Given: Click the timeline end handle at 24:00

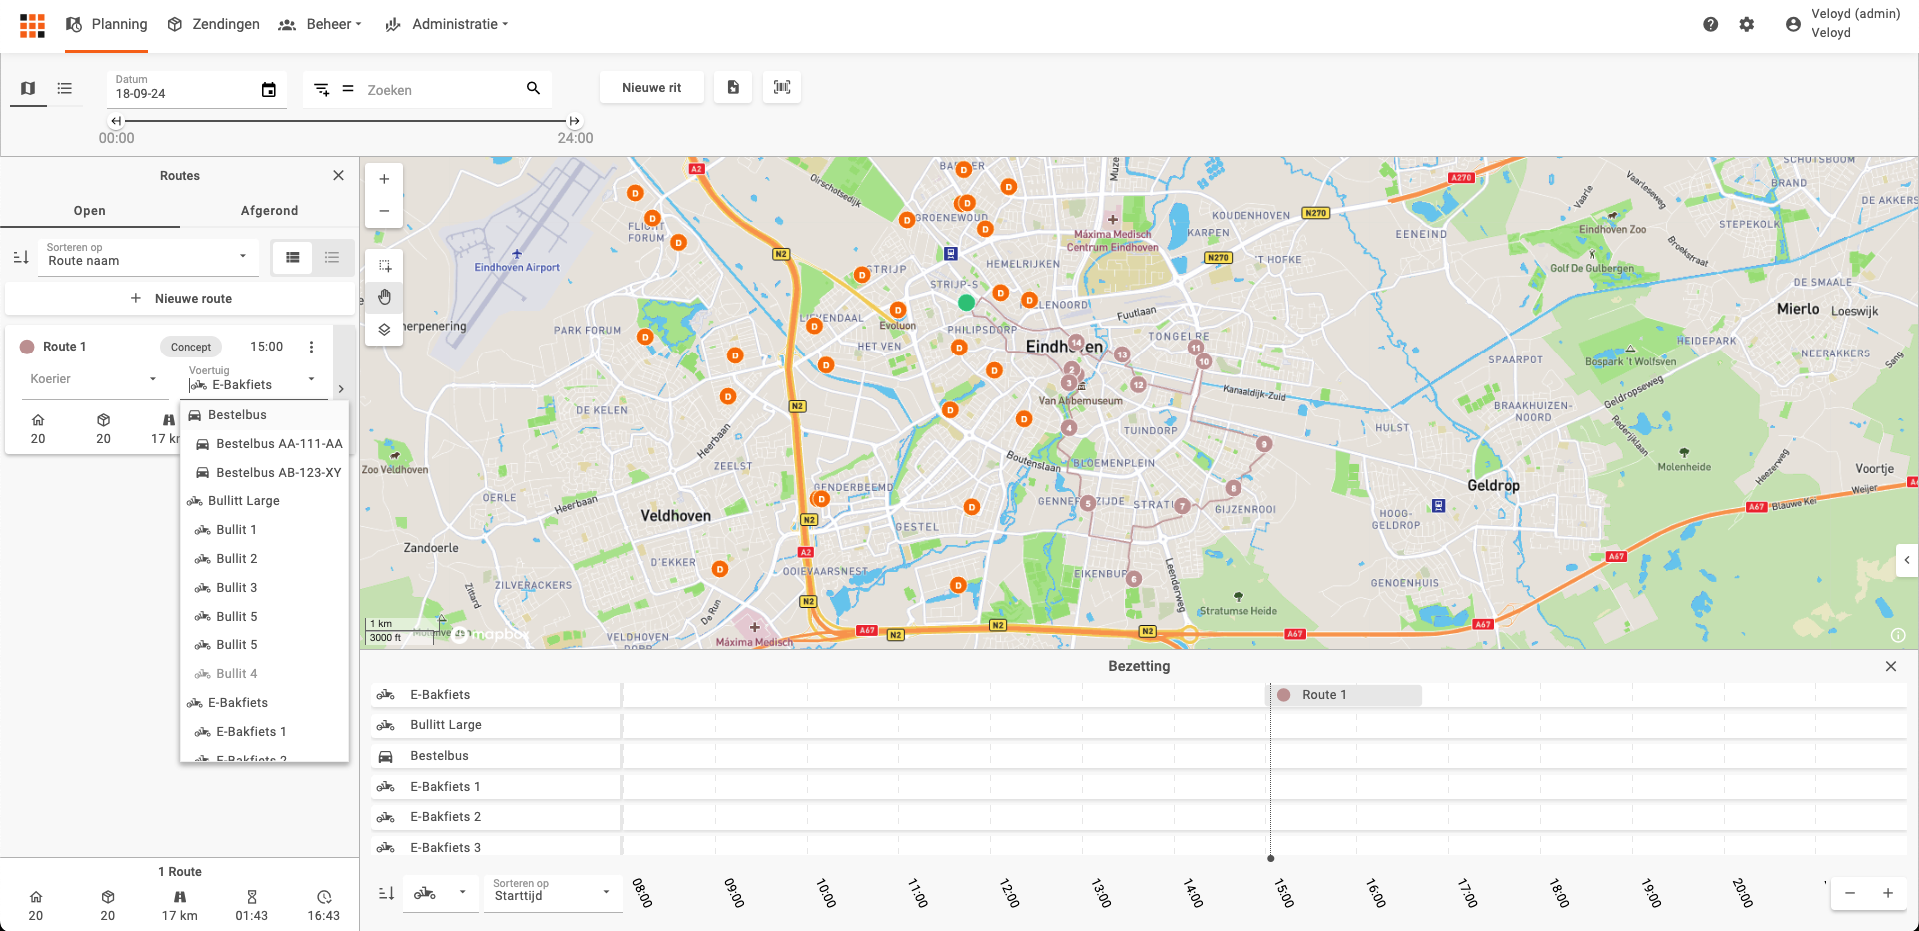Looking at the screenshot, I should pyautogui.click(x=574, y=121).
